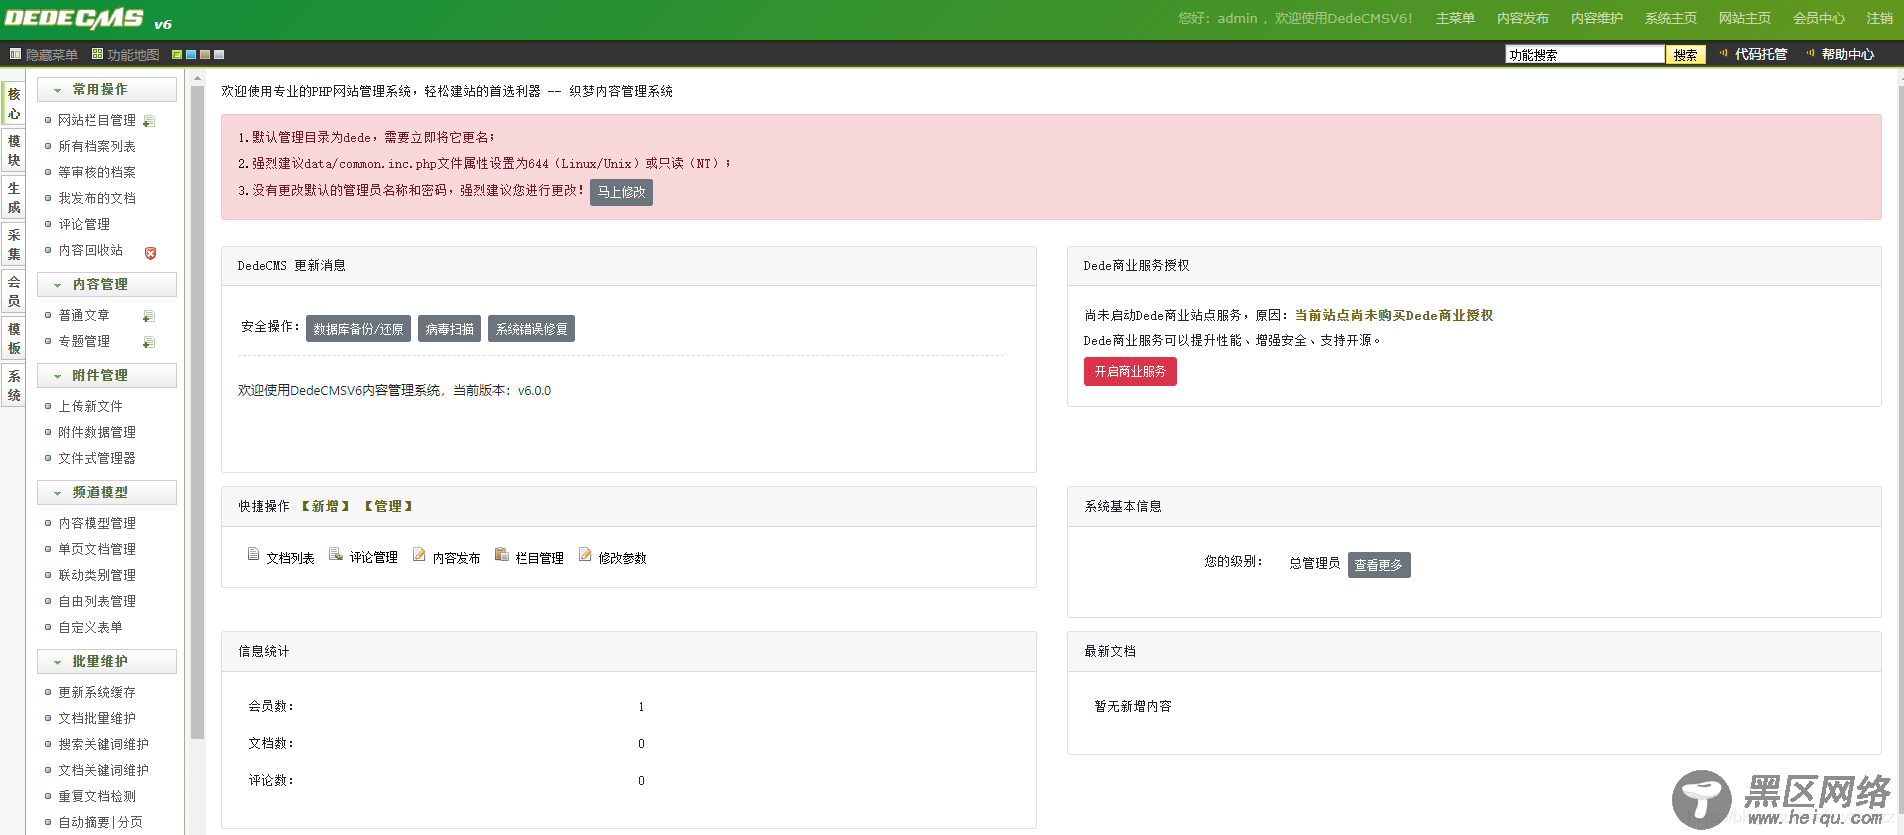Open 文件式管理器 in the sidebar
Viewport: 1904px width, 835px height.
pos(97,458)
